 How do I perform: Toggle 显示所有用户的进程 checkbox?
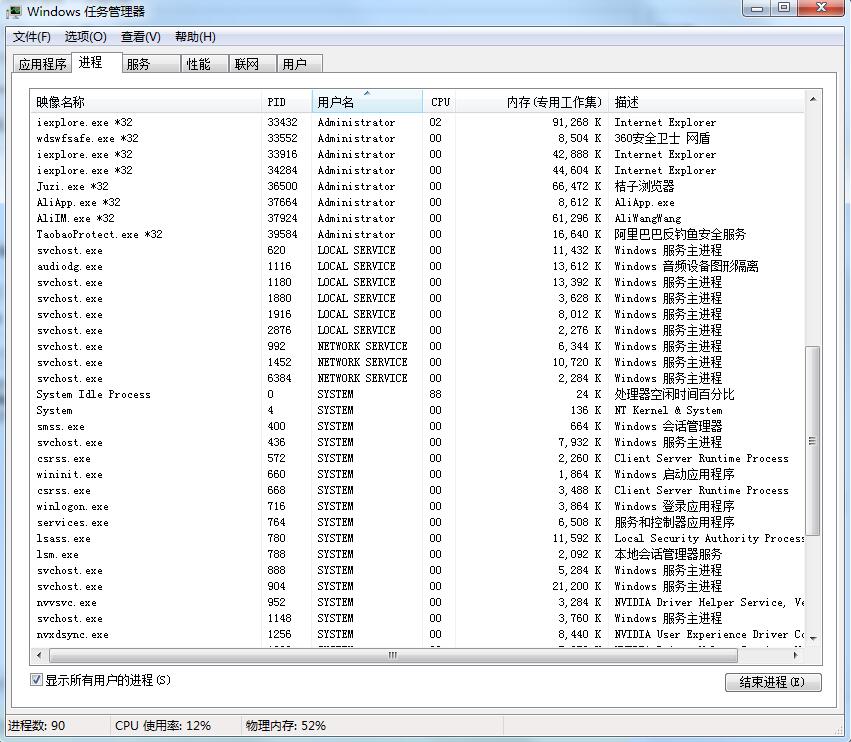click(37, 680)
